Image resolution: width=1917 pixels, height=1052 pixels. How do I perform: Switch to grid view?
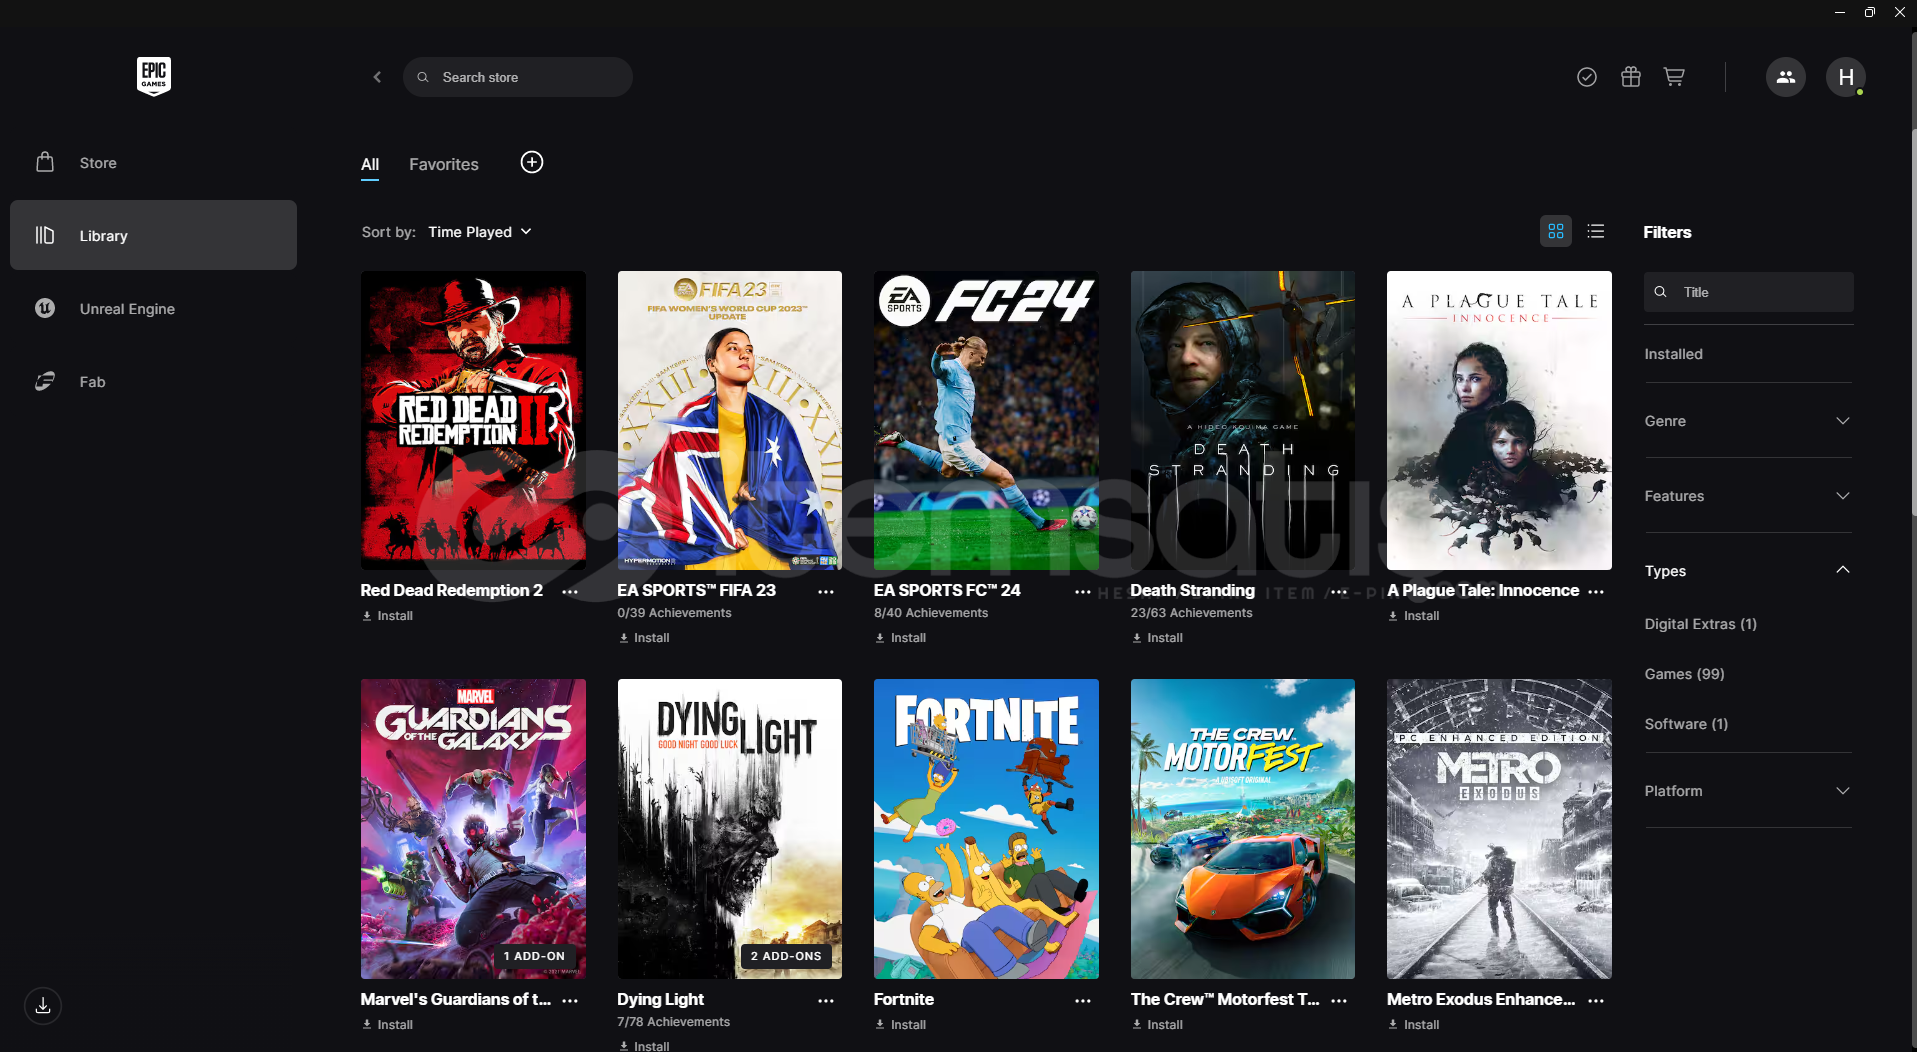[1555, 231]
